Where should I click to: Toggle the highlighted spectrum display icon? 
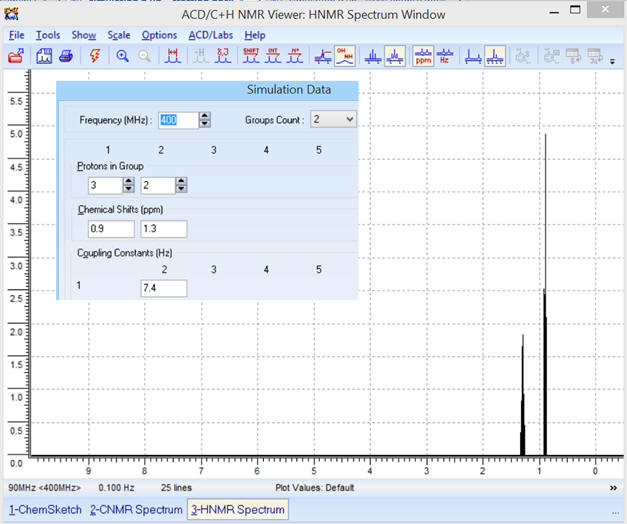pyautogui.click(x=395, y=56)
